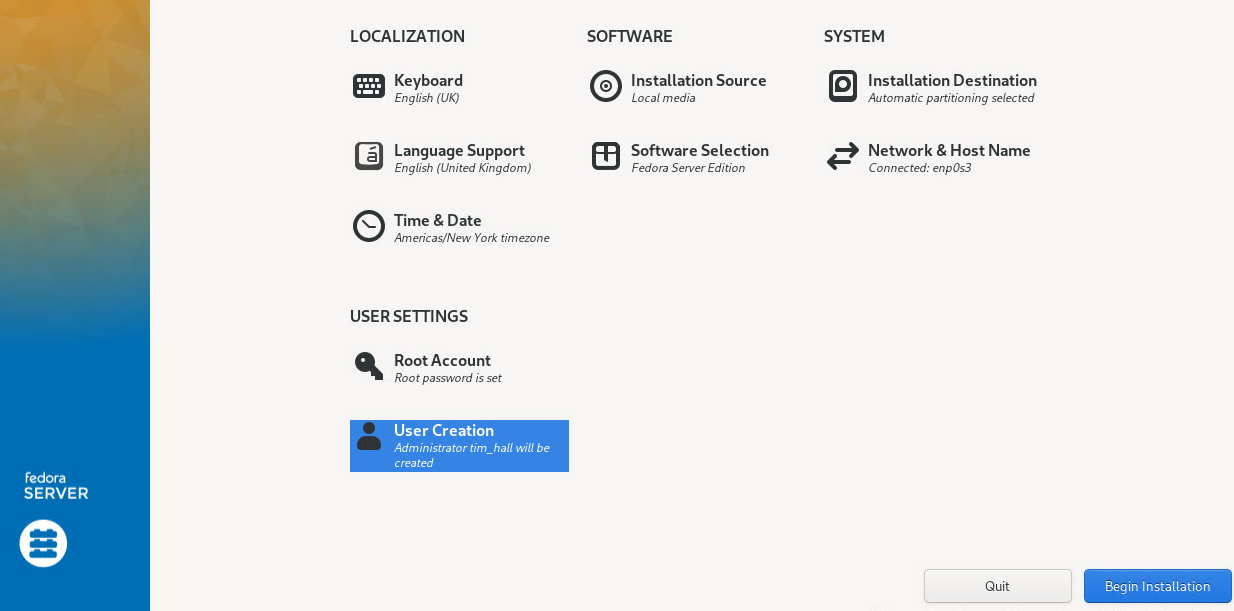
Task: Click the "LOCALIZATION" section heading
Action: (x=407, y=36)
